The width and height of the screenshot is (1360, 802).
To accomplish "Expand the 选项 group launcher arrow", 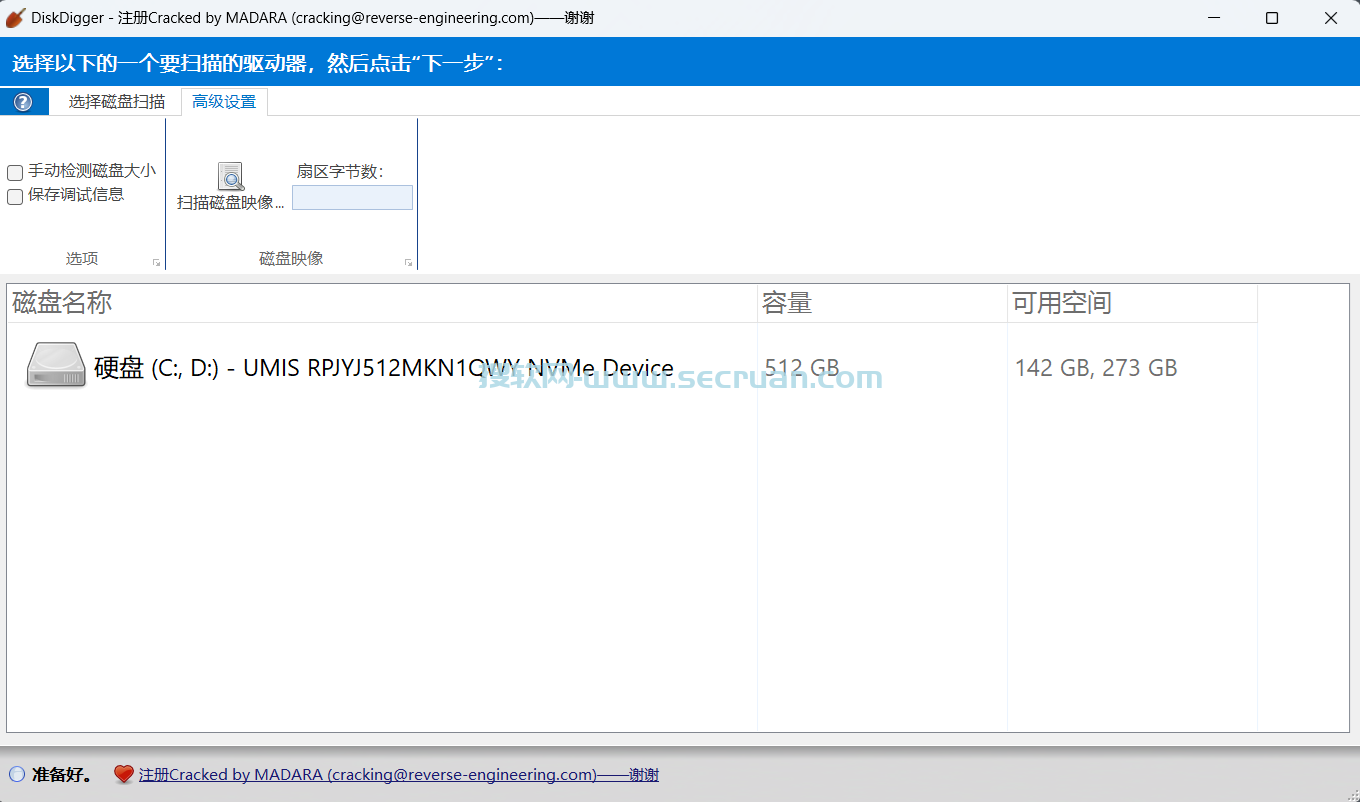I will [x=156, y=262].
